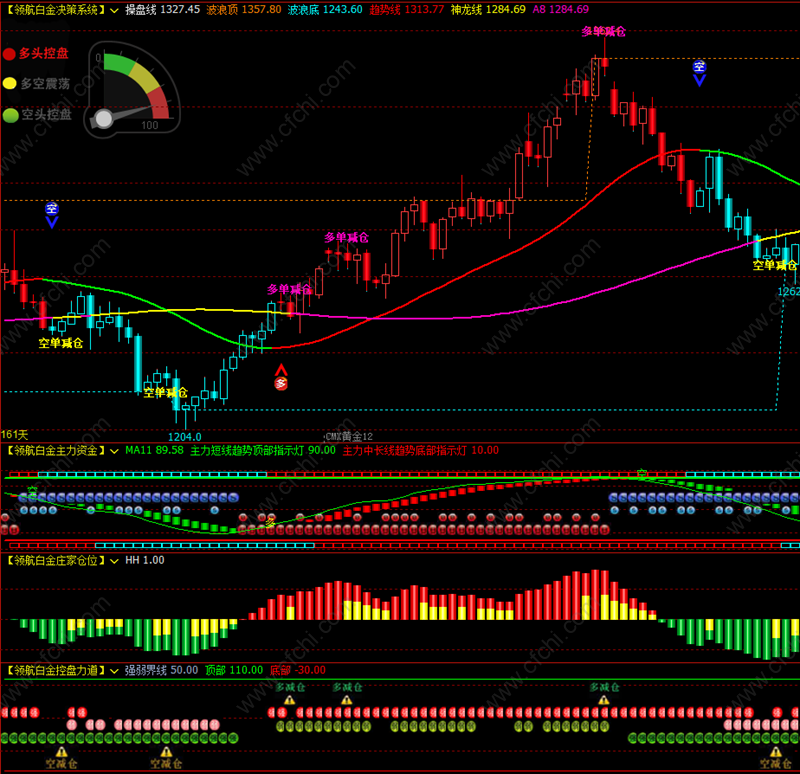Viewport: 800px width, 774px height.
Task: Select the 顶部 110.00 readout
Action: (234, 670)
